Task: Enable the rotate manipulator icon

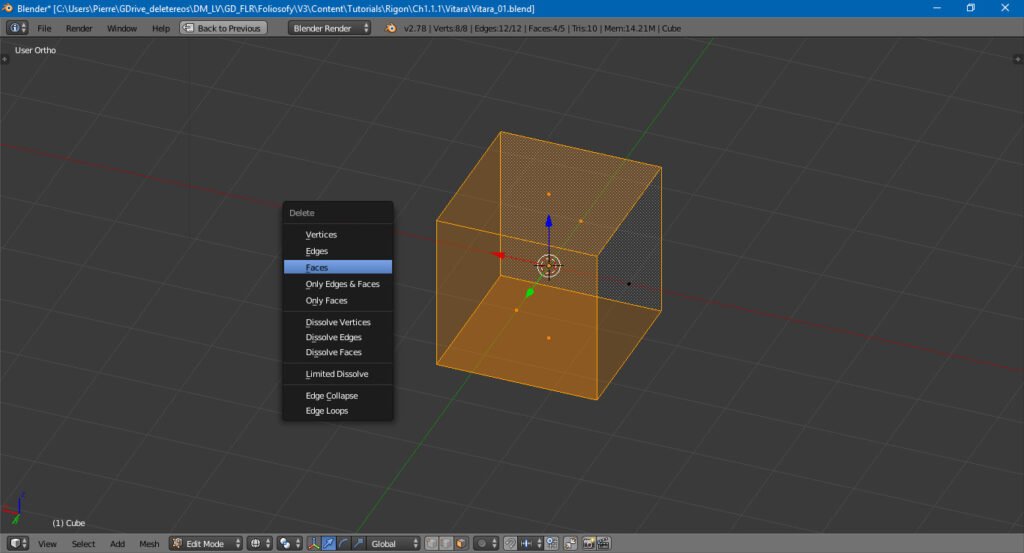Action: (344, 543)
